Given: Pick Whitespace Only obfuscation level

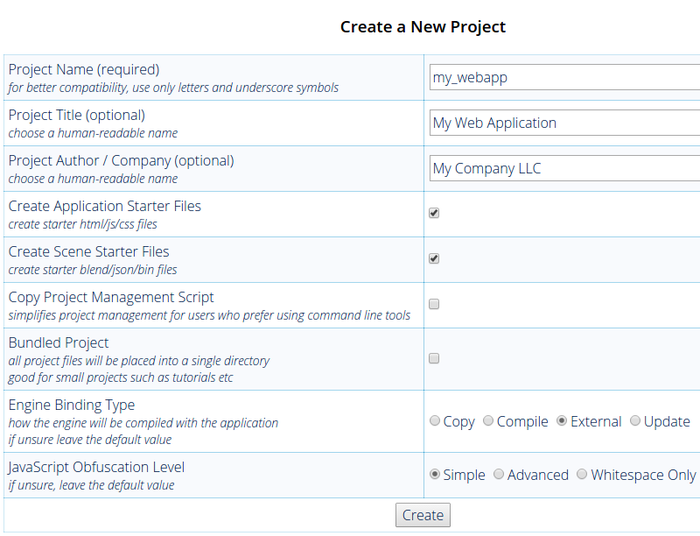Looking at the screenshot, I should 582,474.
